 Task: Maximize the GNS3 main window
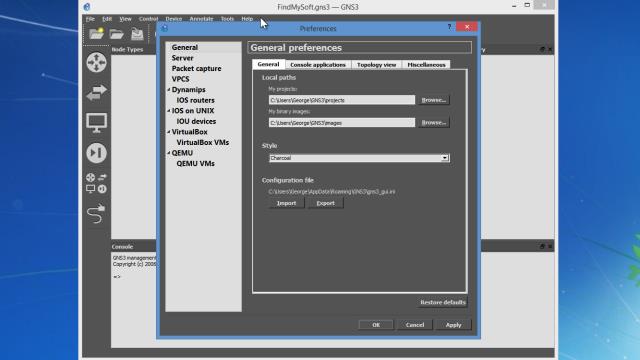pyautogui.click(x=527, y=5)
